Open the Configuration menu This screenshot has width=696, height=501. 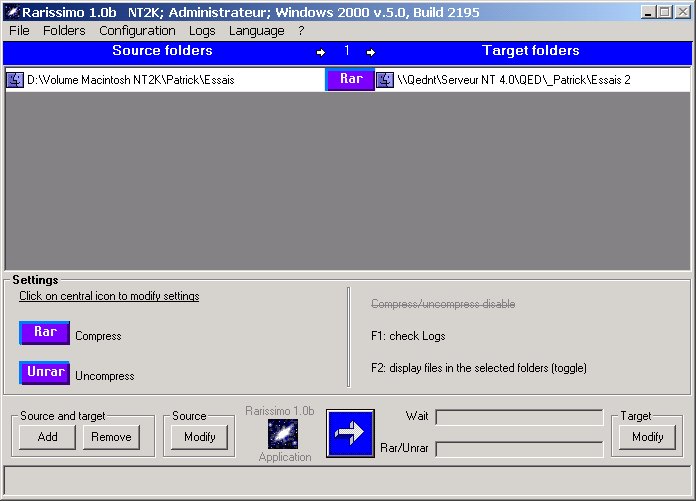(x=137, y=31)
